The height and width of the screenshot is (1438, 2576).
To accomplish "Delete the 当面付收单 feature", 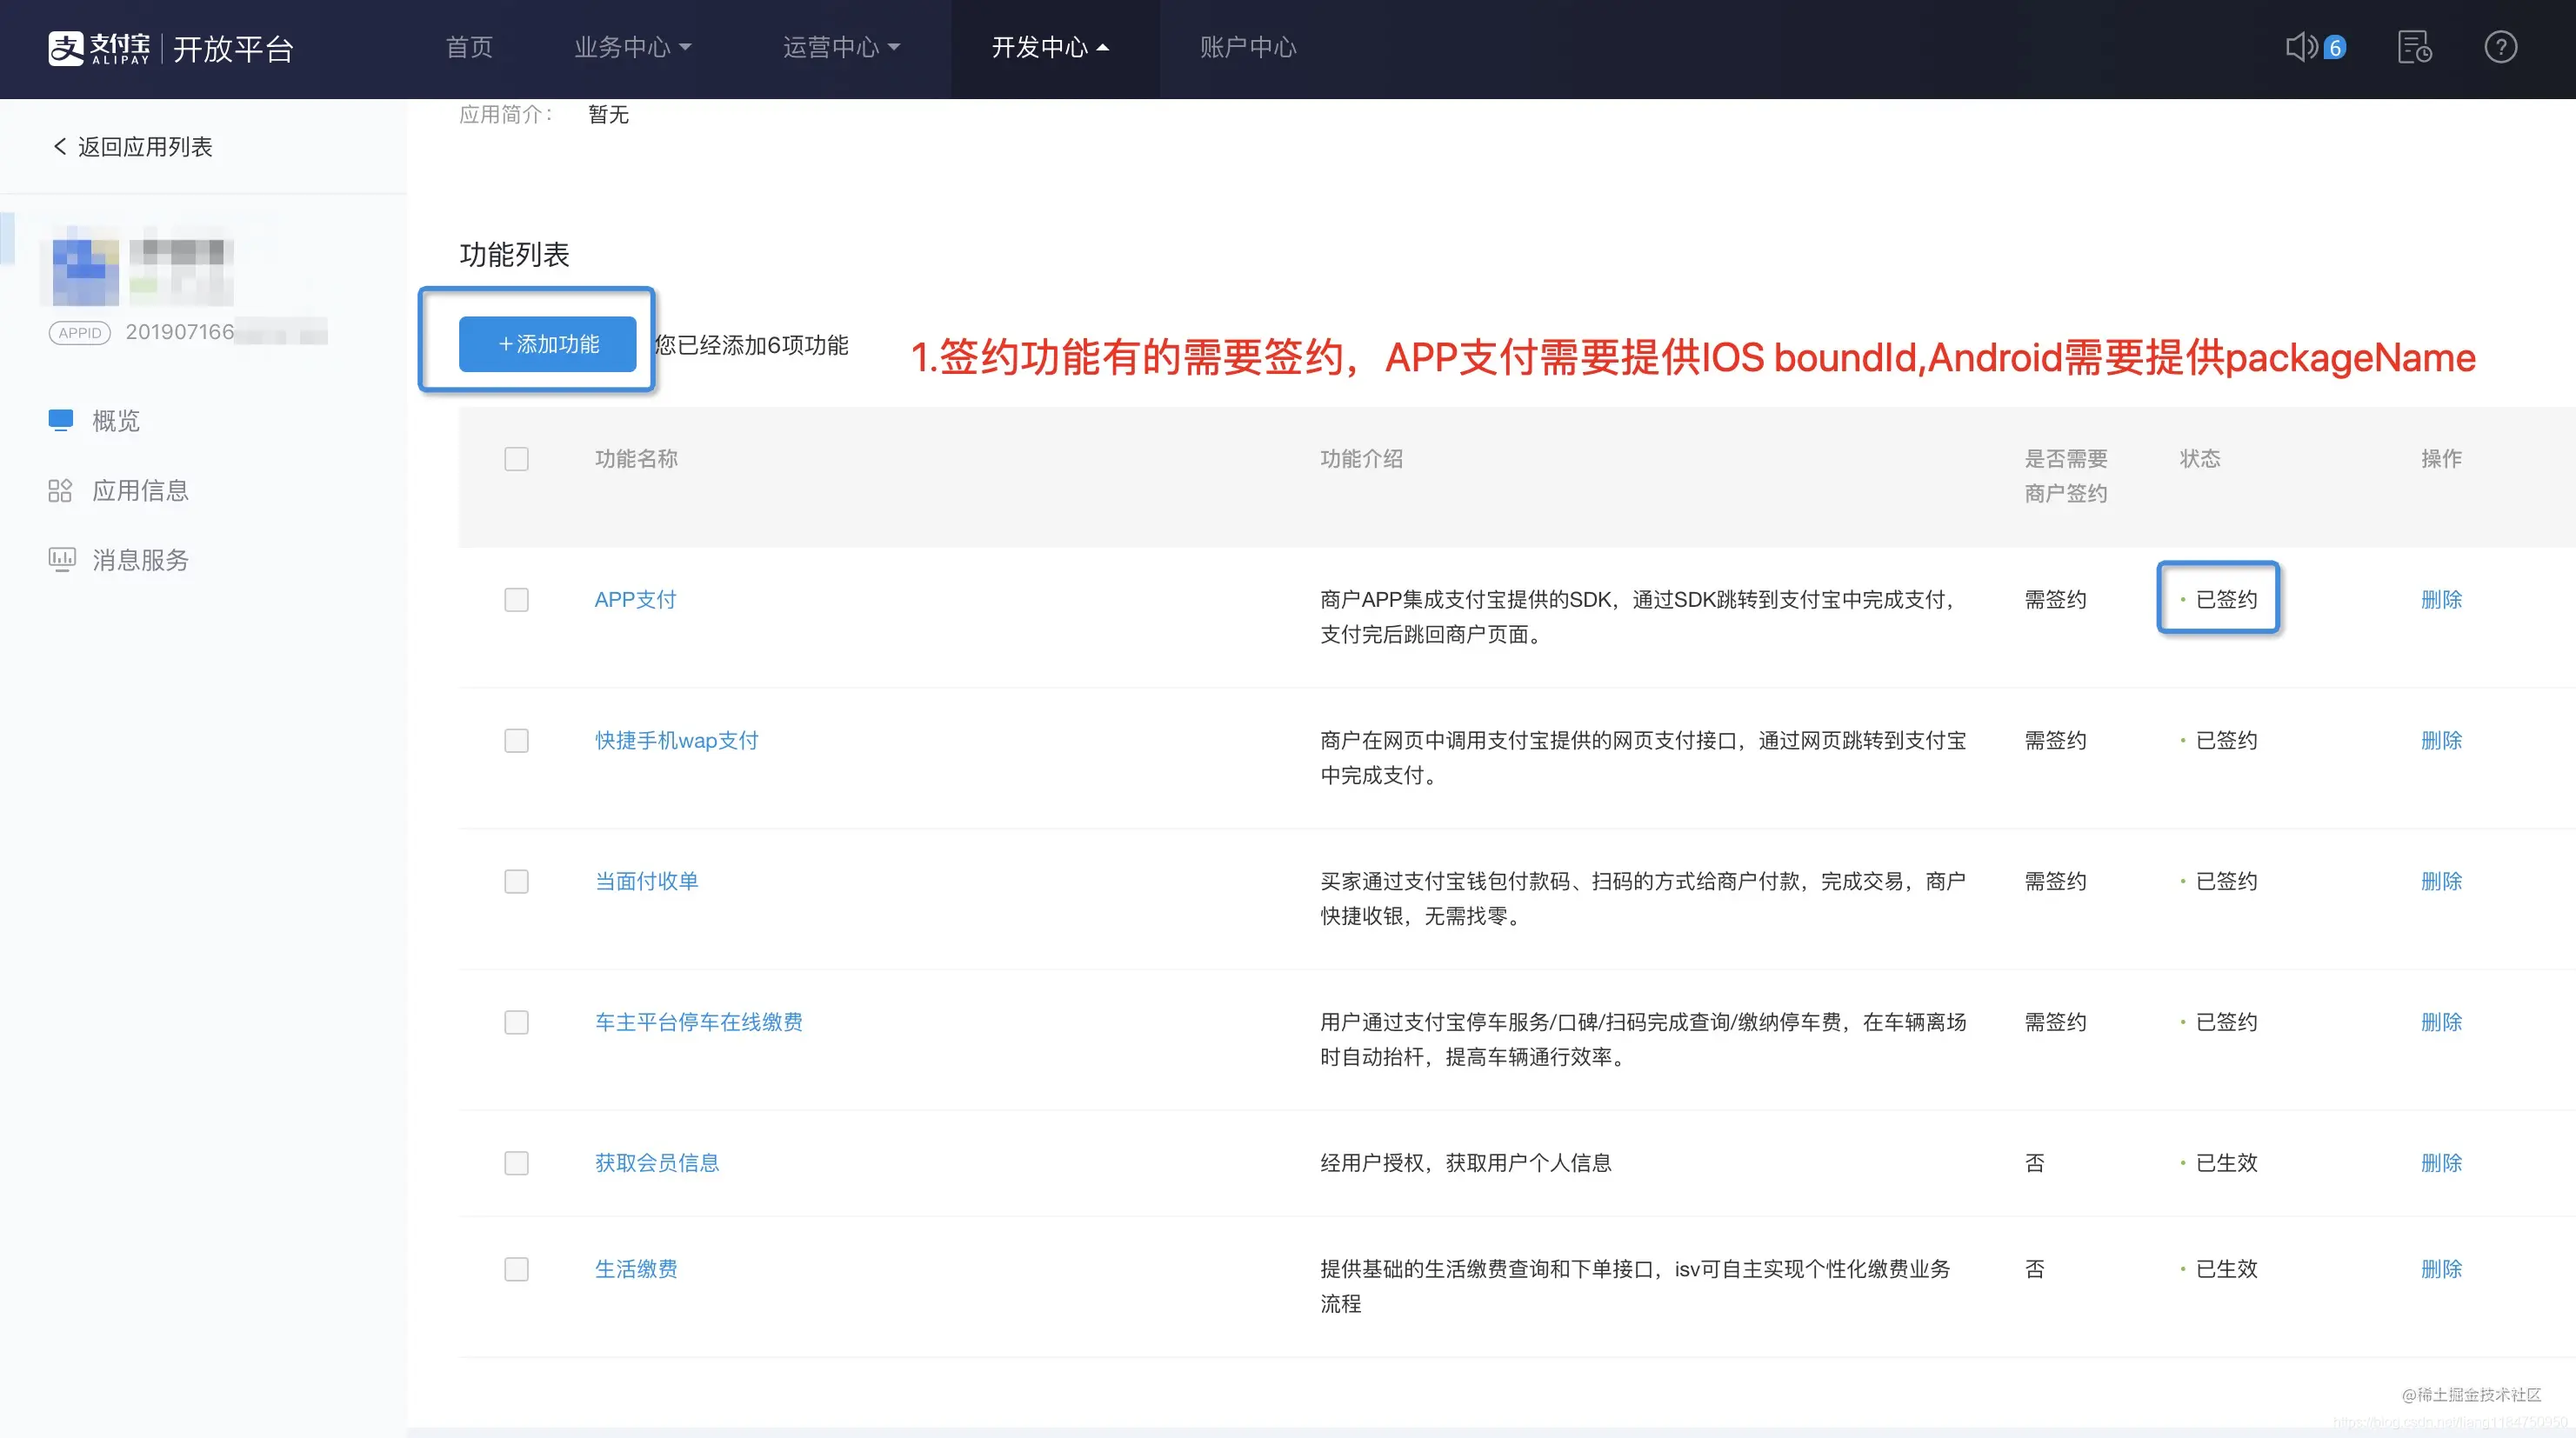I will 2441,882.
